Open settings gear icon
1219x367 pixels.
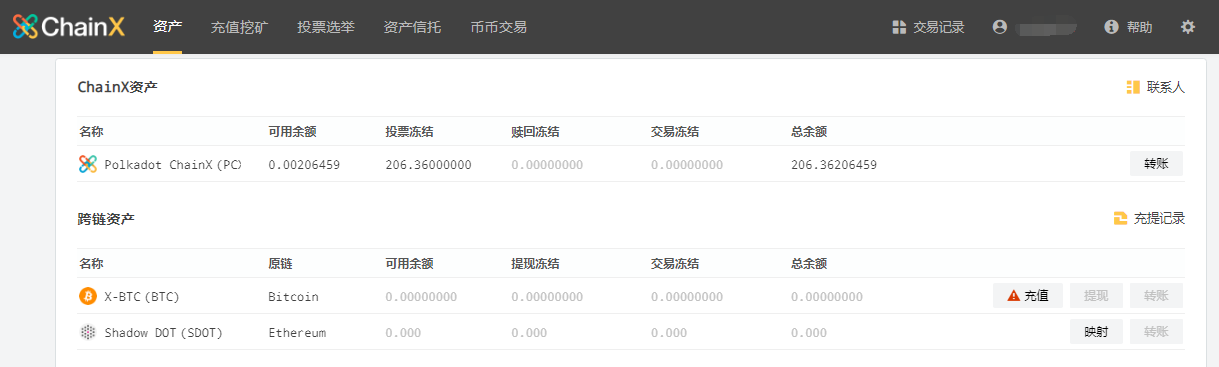1188,27
